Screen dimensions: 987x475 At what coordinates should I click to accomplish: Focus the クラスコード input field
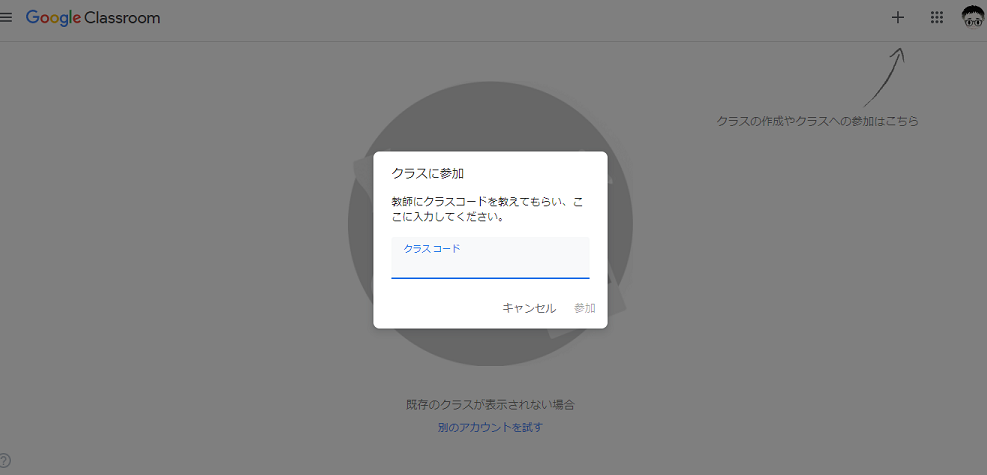490,257
